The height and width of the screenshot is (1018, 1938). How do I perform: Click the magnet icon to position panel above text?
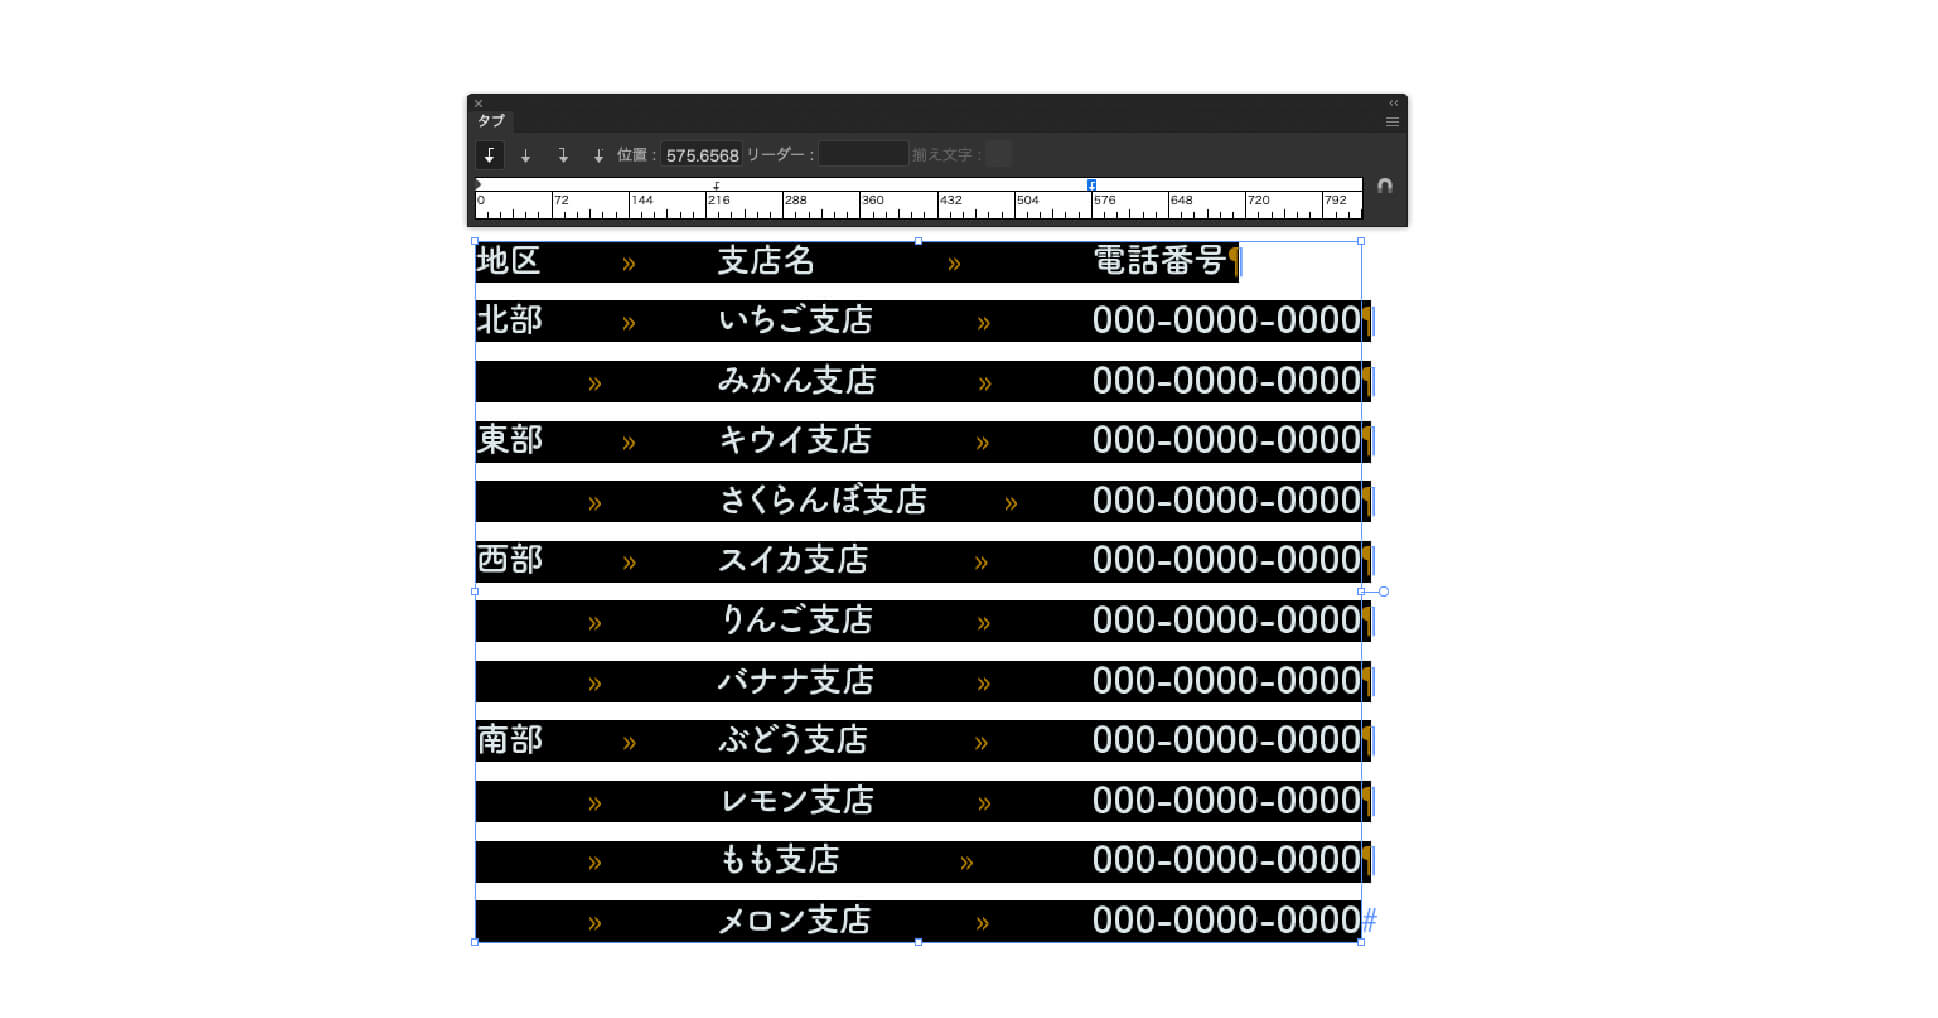click(1385, 186)
